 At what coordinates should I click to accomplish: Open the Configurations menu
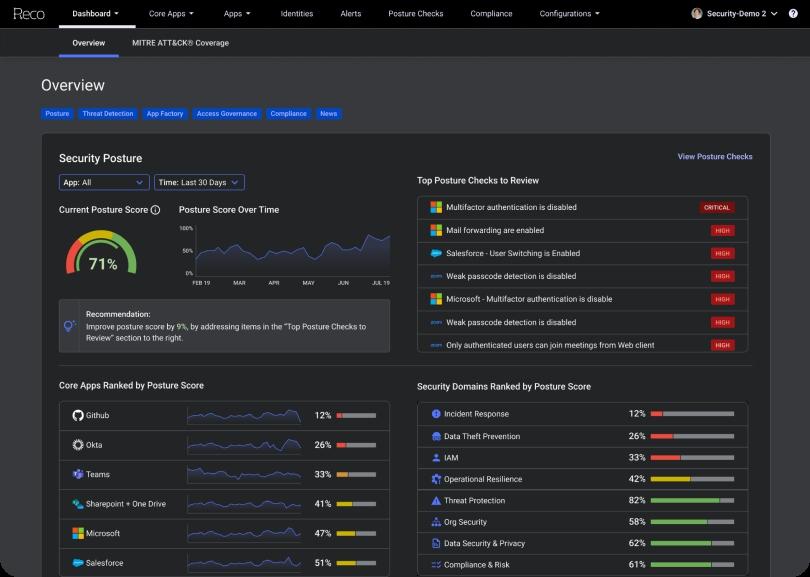click(569, 14)
